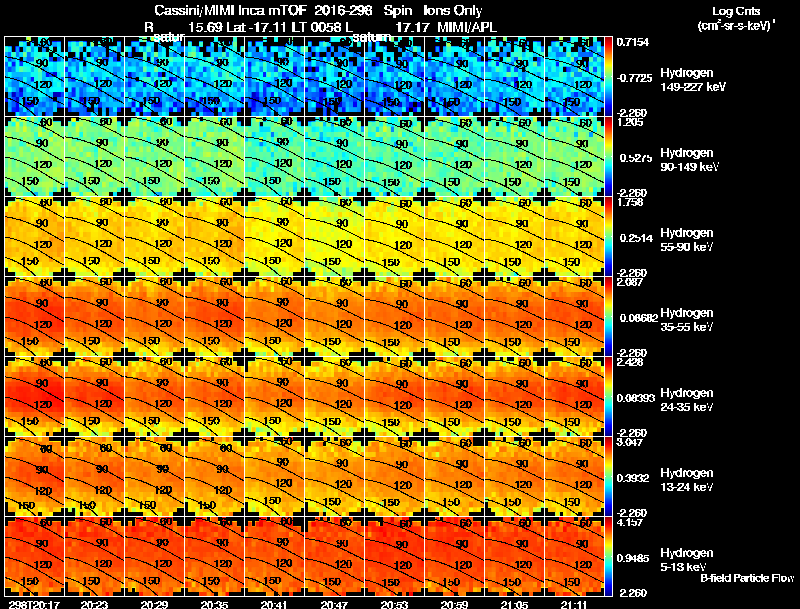Click the '20:41' time axis label
The image size is (800, 609).
[274, 604]
